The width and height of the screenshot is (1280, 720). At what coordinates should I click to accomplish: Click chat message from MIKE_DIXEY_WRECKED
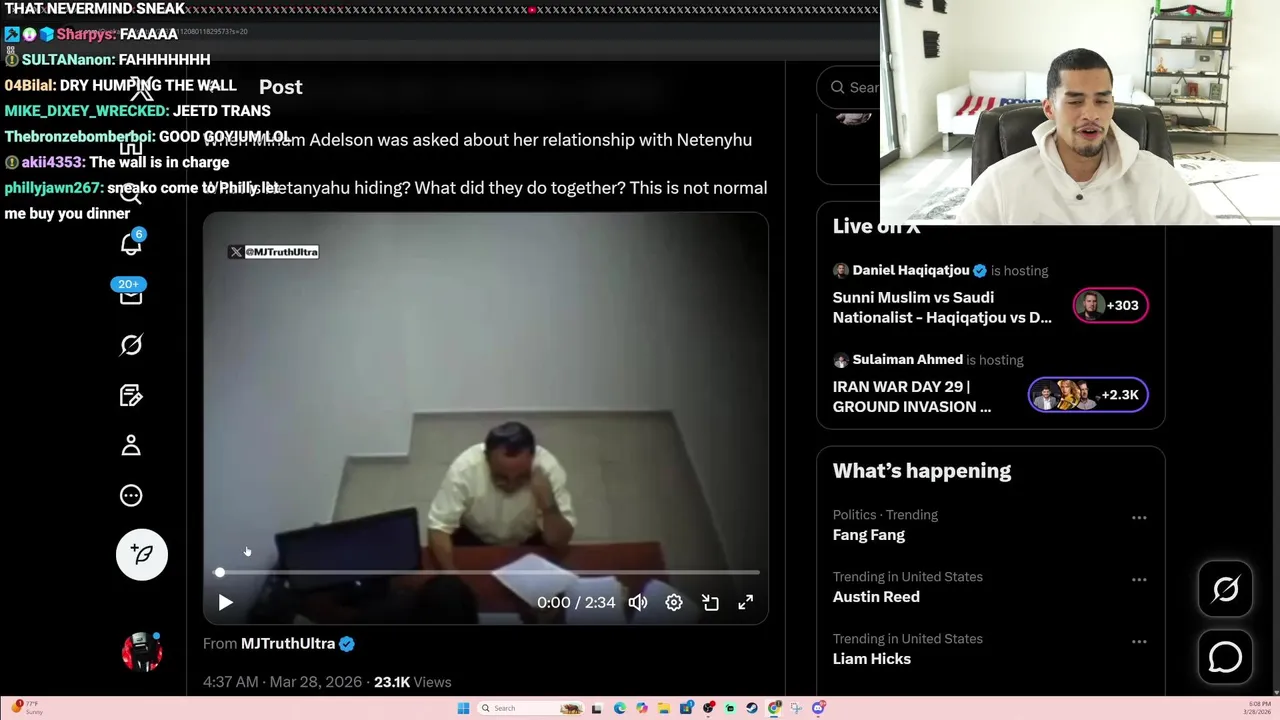pos(137,111)
